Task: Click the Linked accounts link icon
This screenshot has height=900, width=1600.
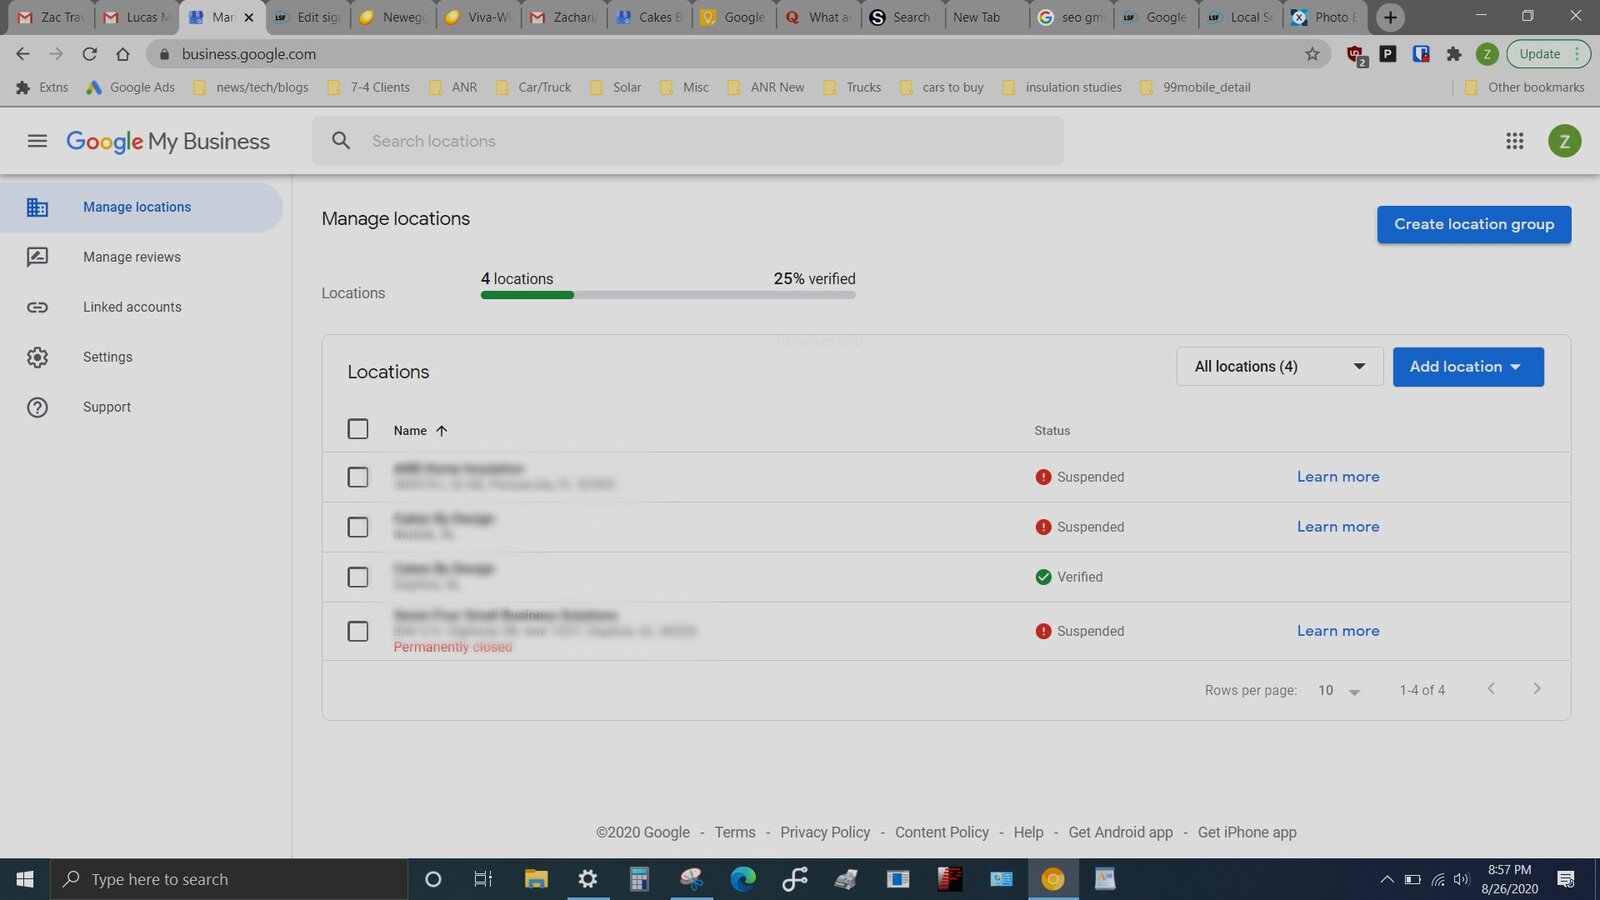Action: [37, 307]
